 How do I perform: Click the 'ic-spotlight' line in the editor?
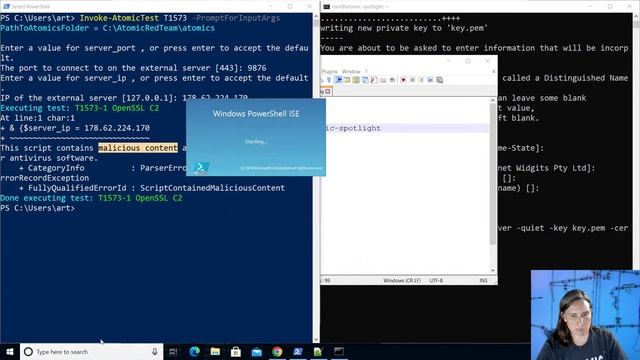(404, 128)
